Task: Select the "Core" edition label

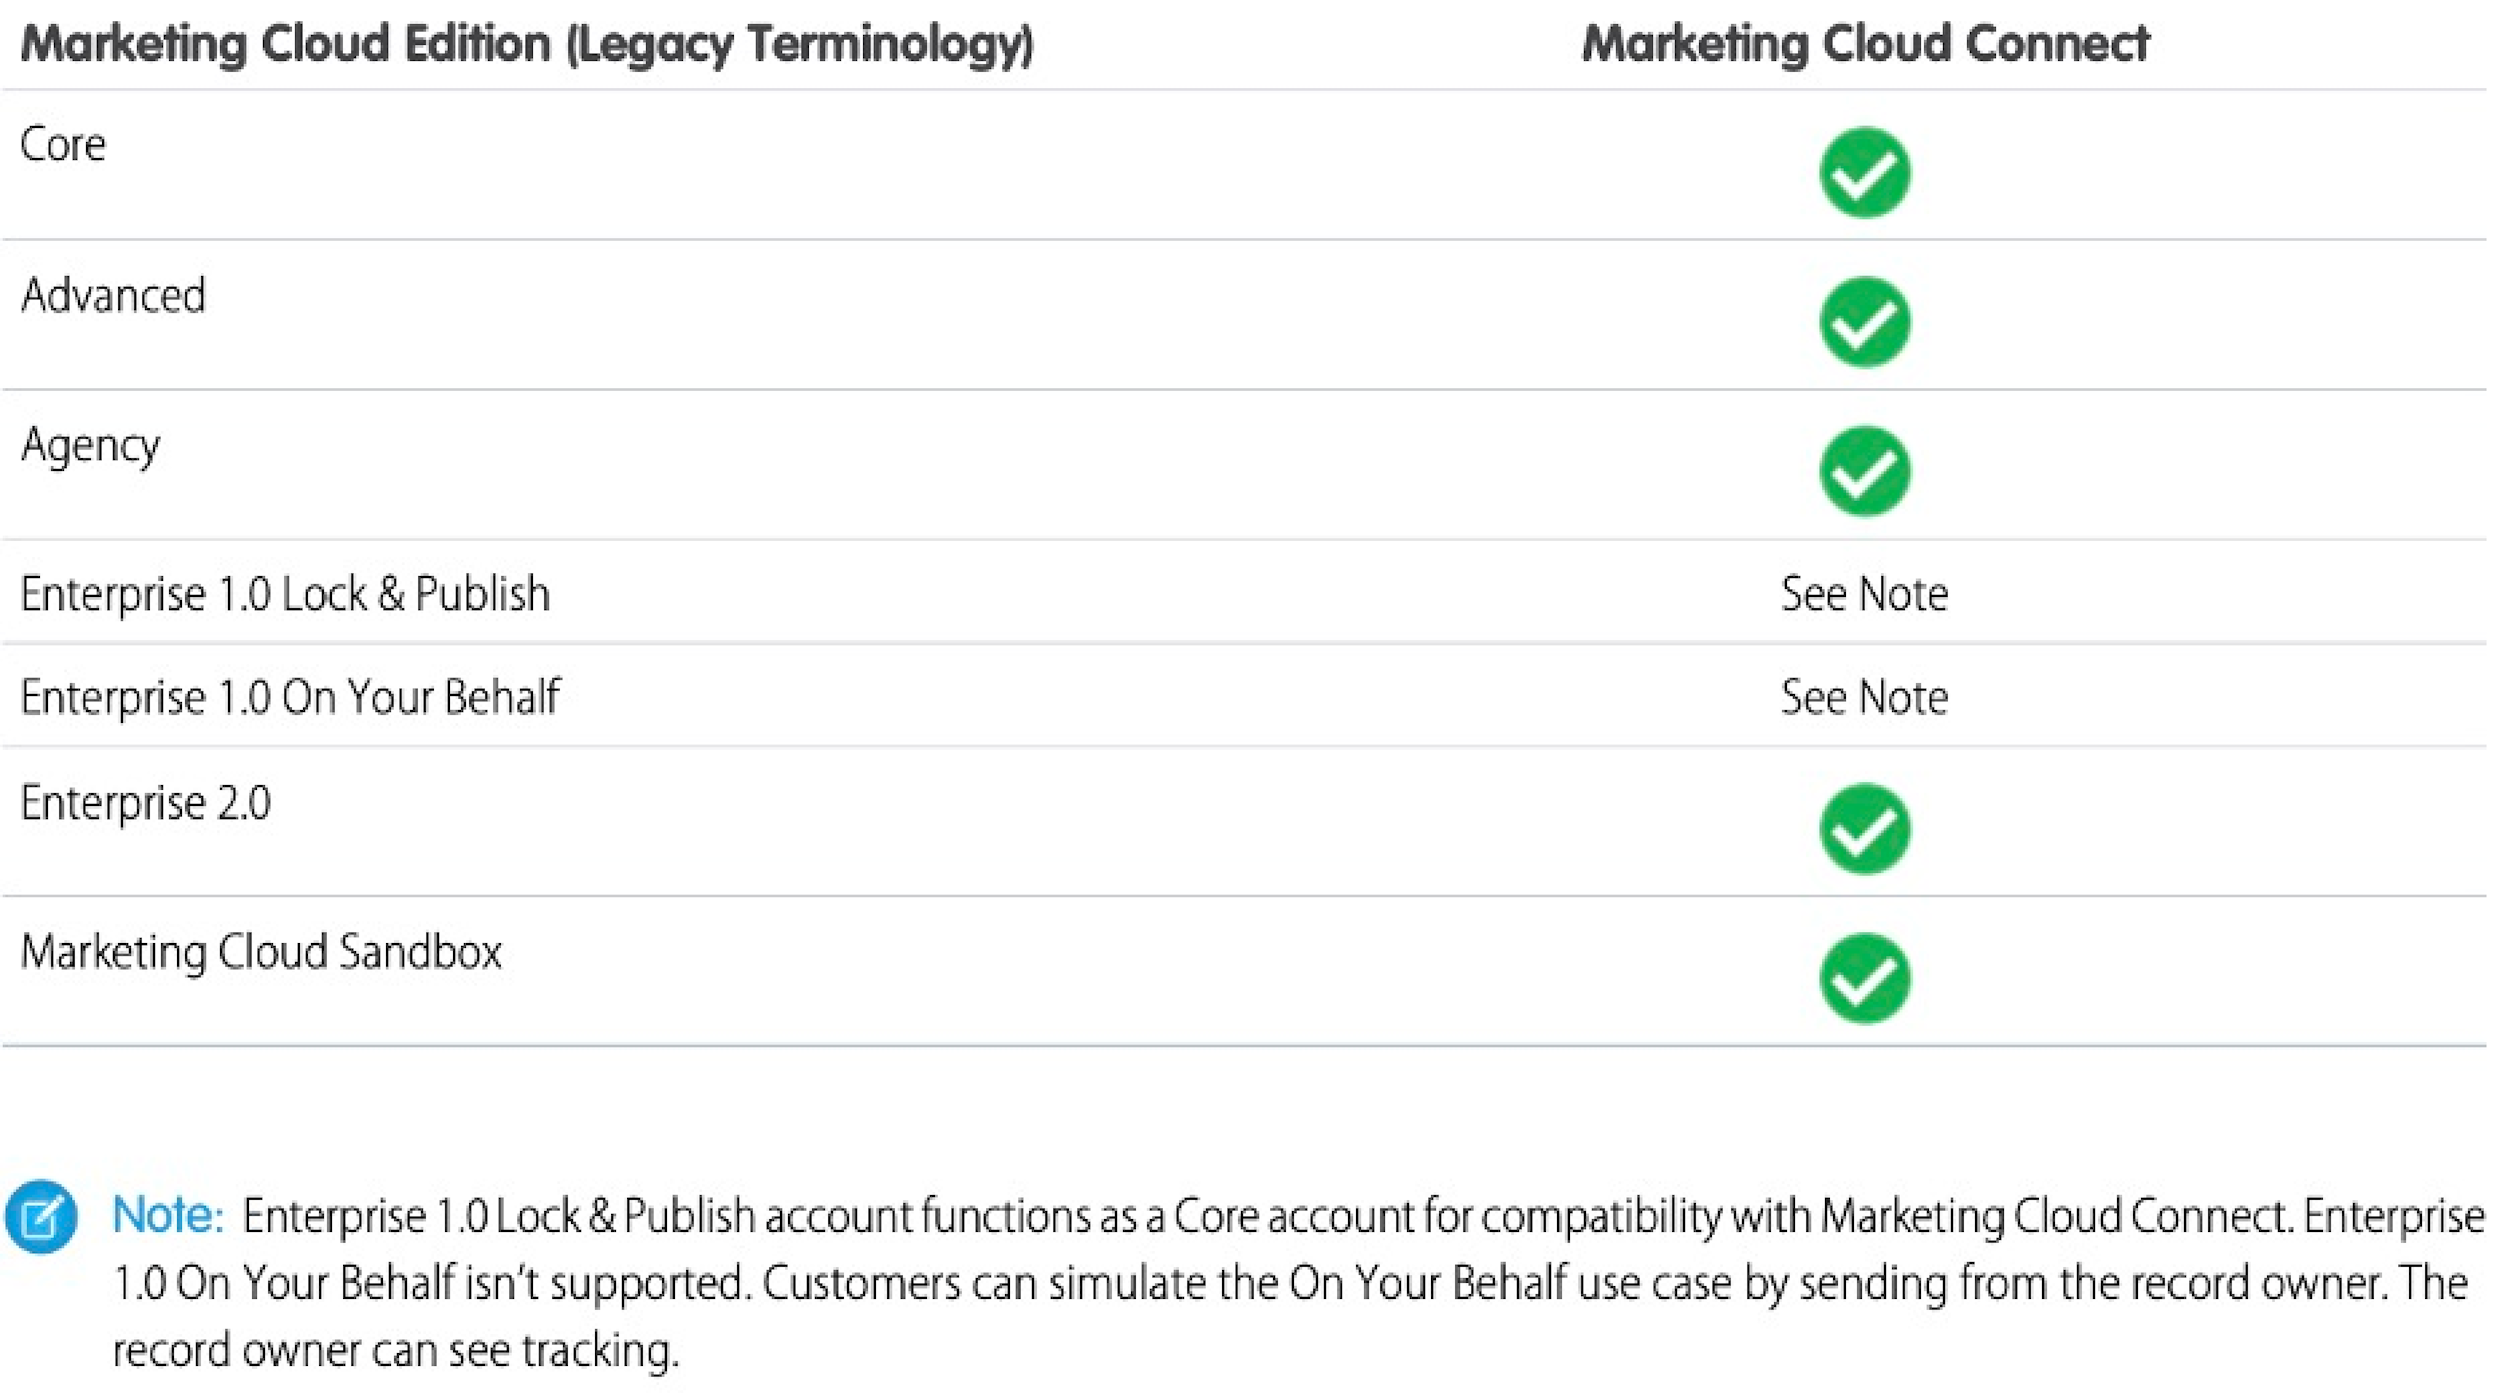Action: [63, 145]
